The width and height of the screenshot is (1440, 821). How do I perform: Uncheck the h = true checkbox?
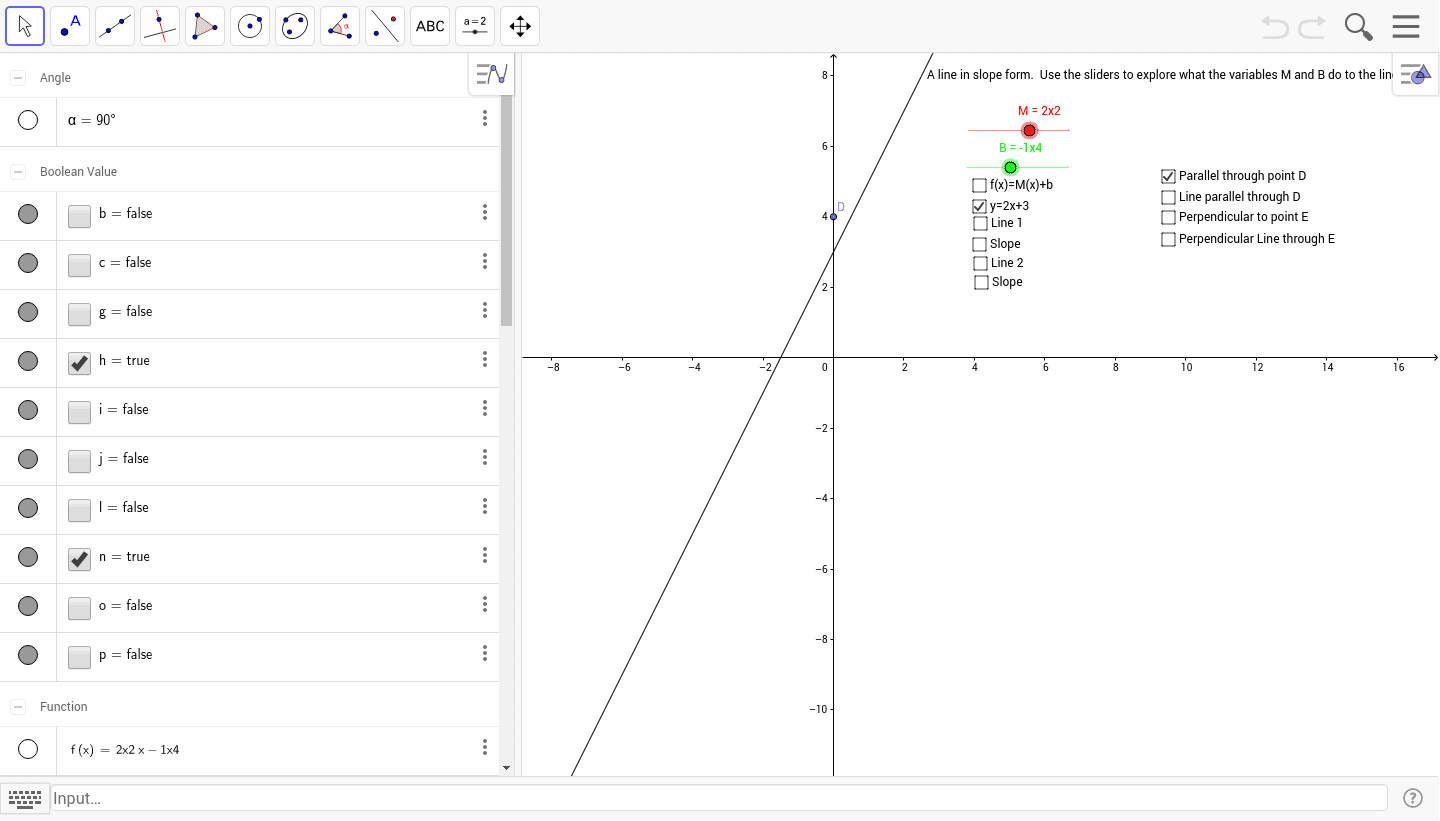[79, 362]
